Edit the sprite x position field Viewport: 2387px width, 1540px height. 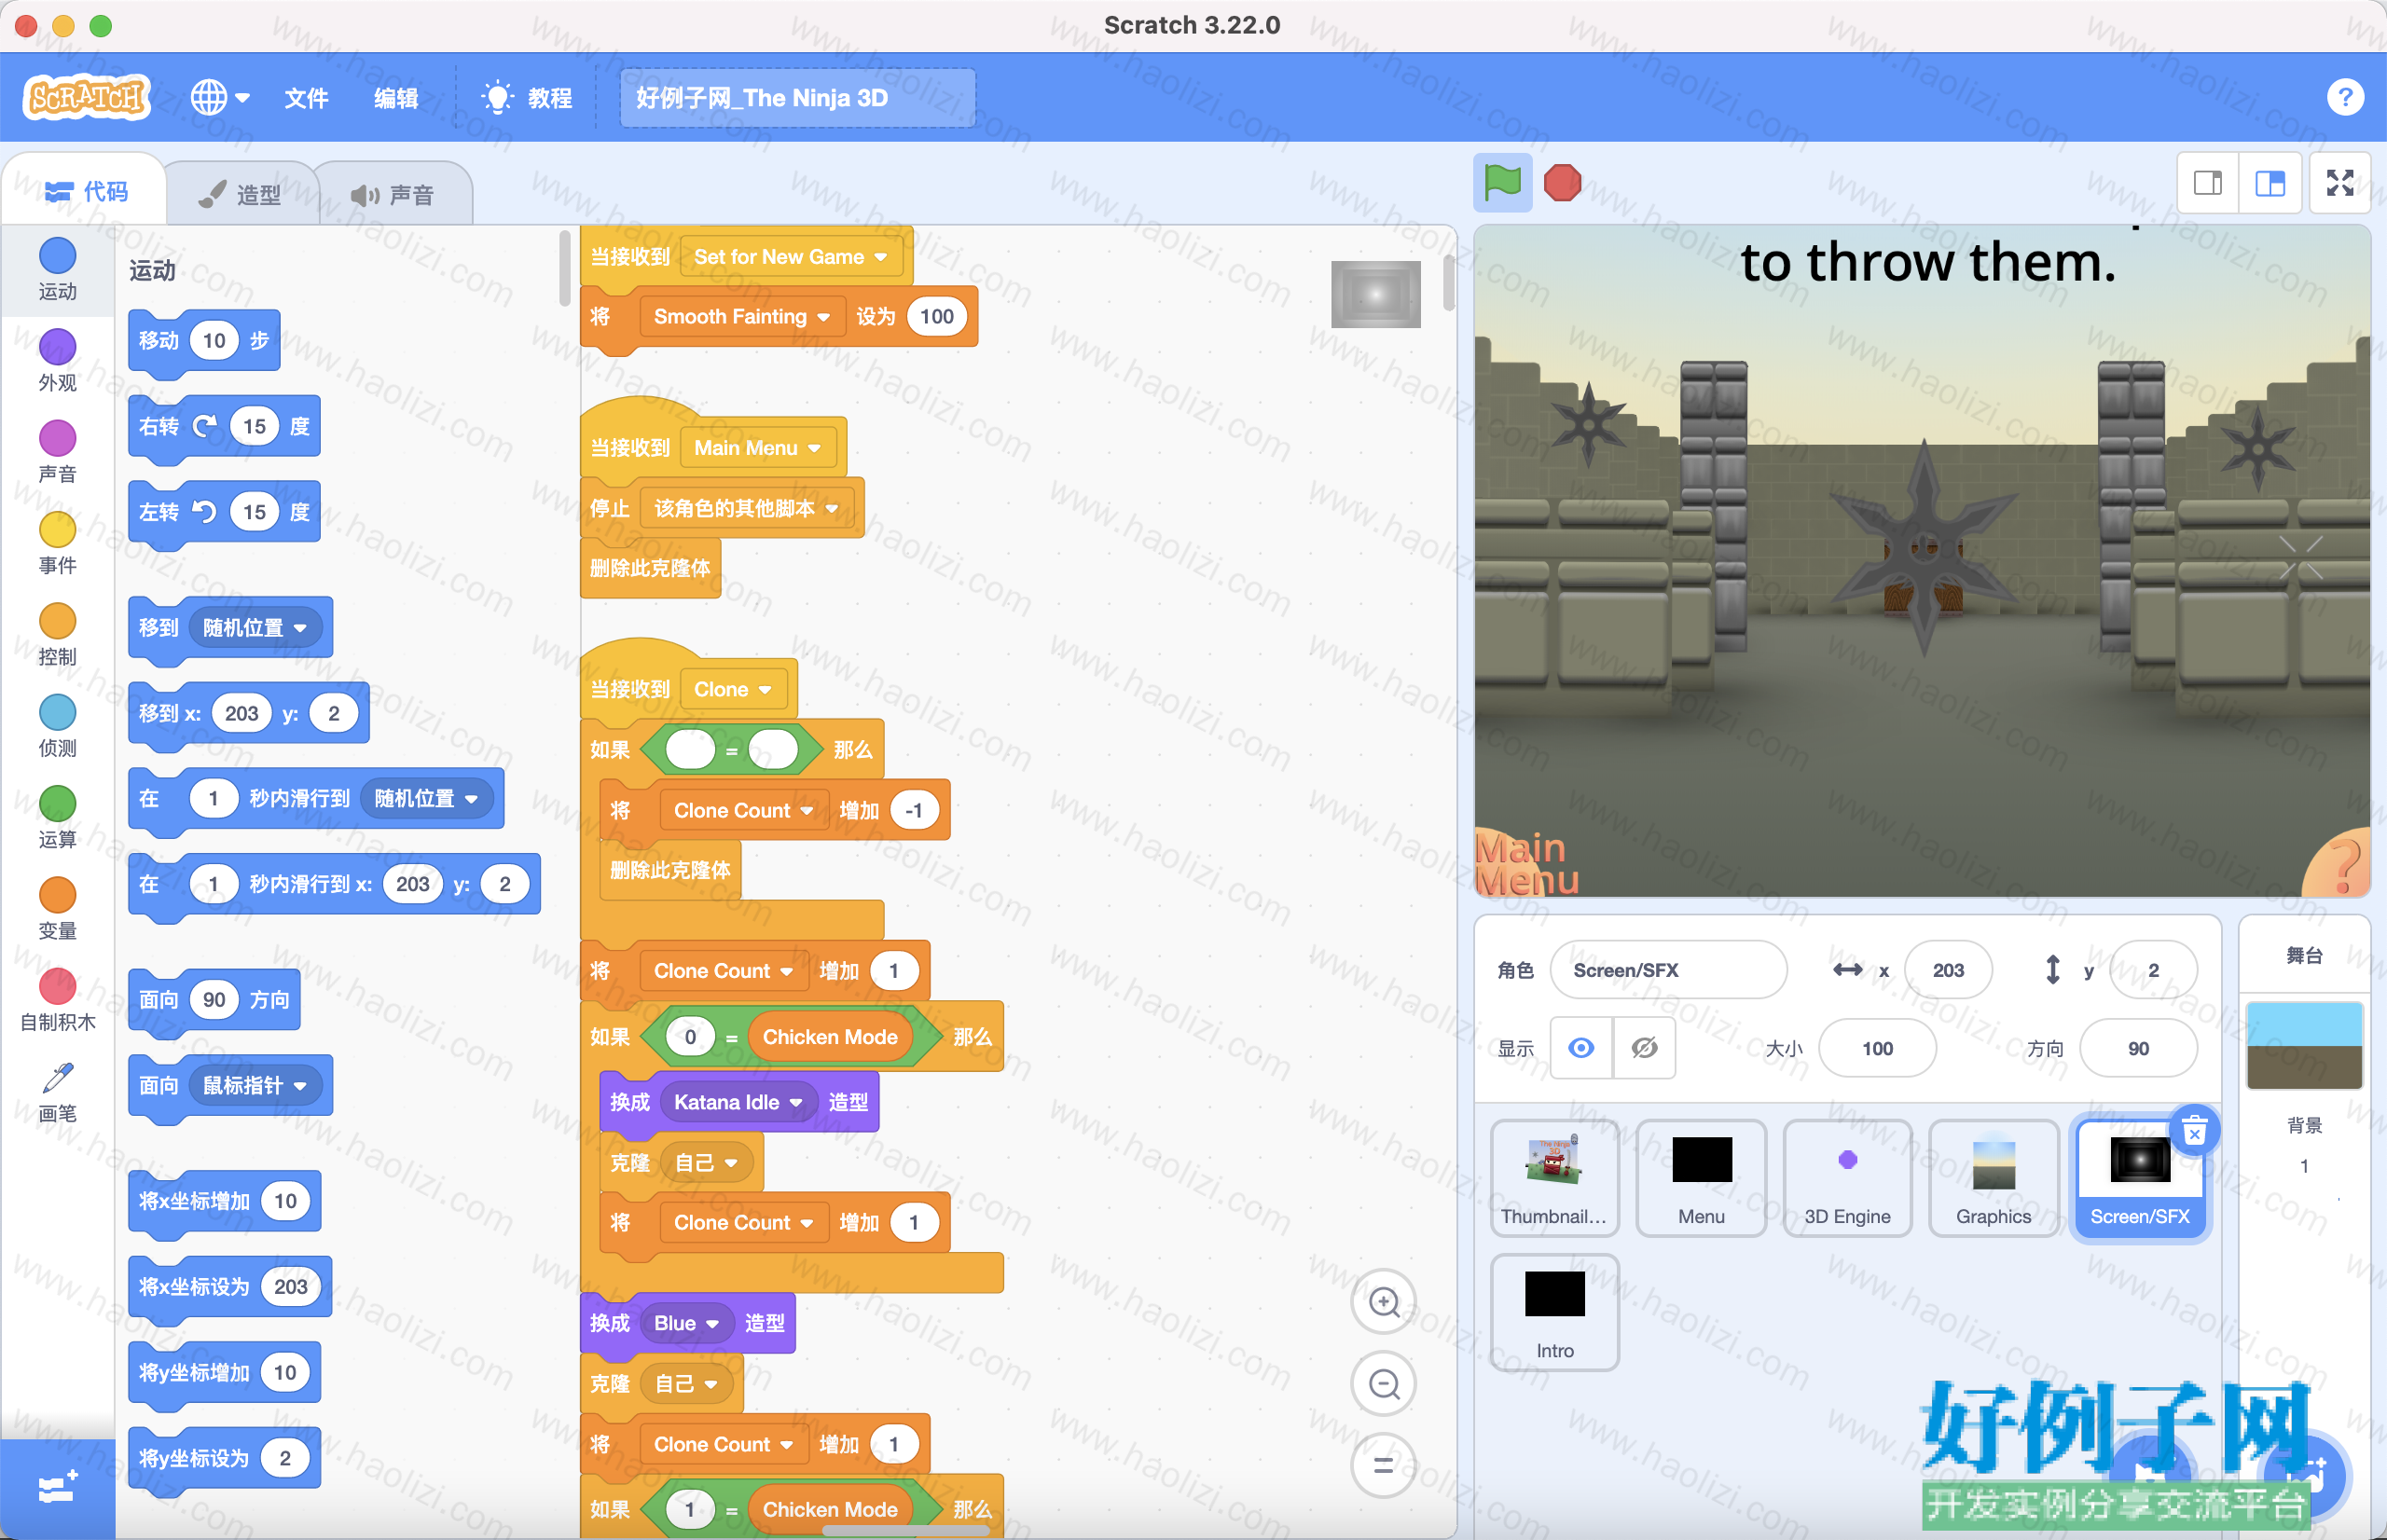(1948, 969)
